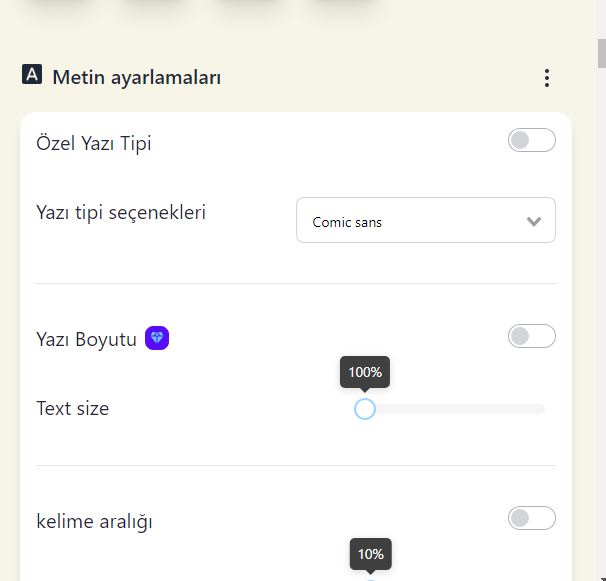Click the Text size slider handle
The height and width of the screenshot is (581, 606).
365,409
